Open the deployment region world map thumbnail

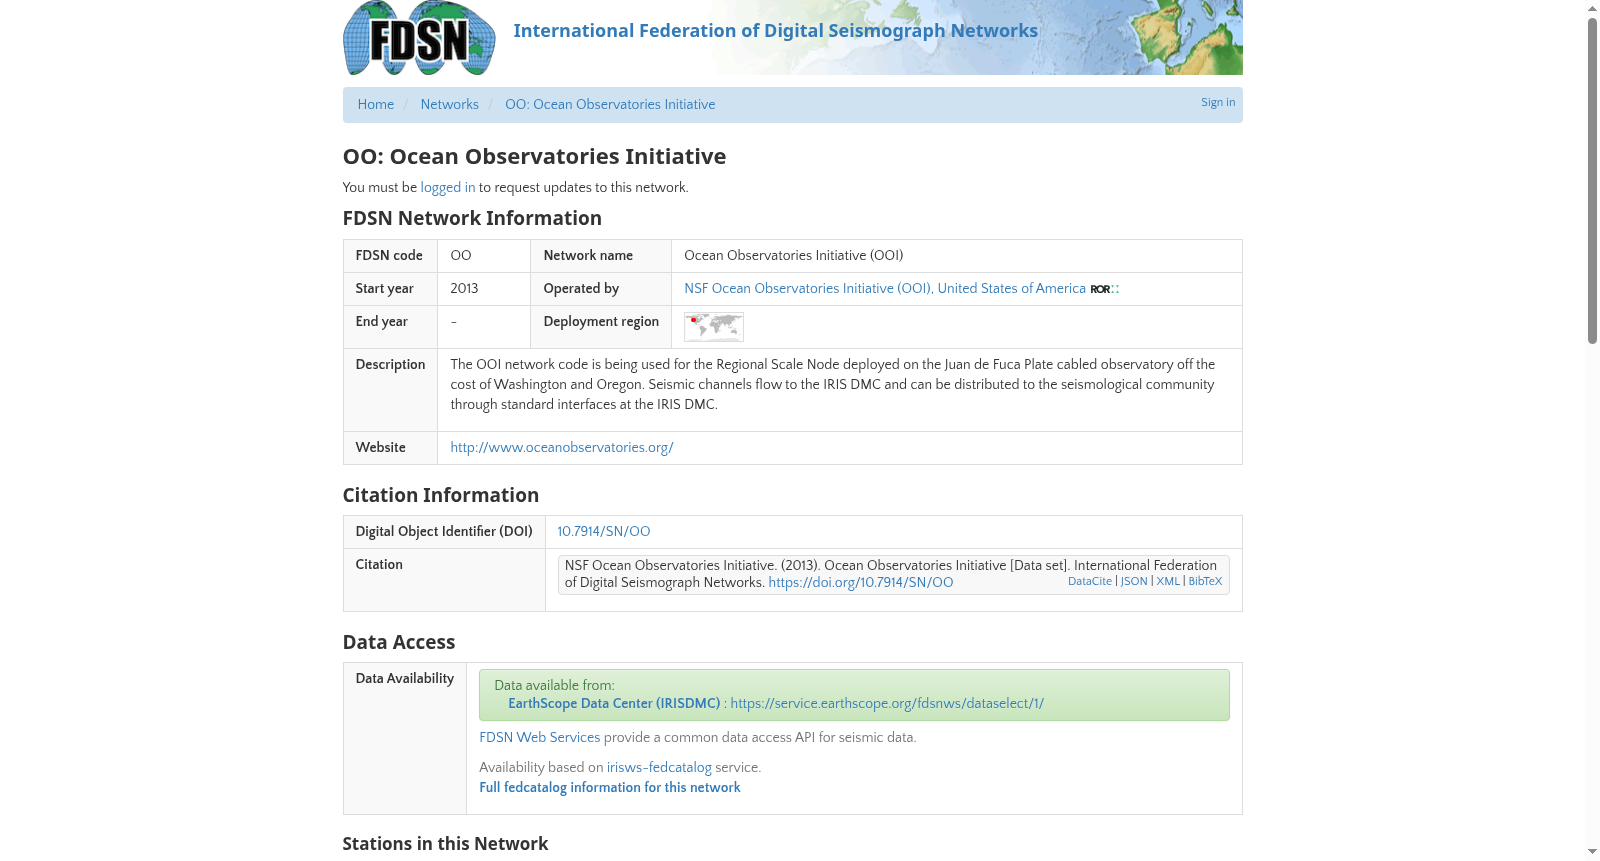(x=714, y=327)
